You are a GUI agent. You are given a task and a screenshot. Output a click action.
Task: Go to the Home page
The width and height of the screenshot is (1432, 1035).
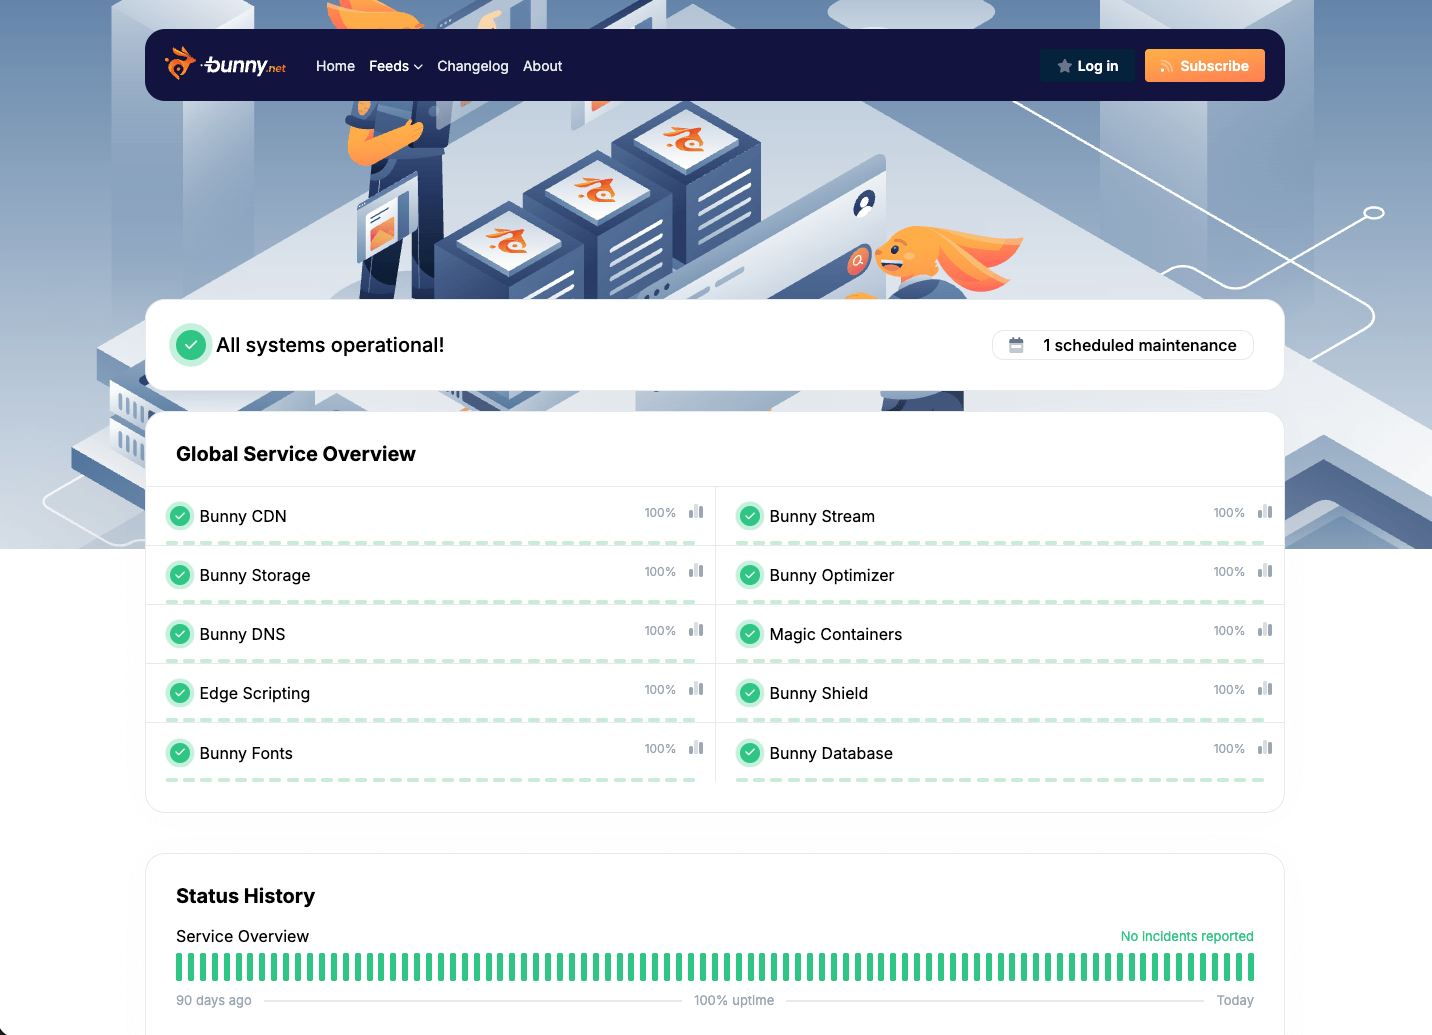point(335,66)
